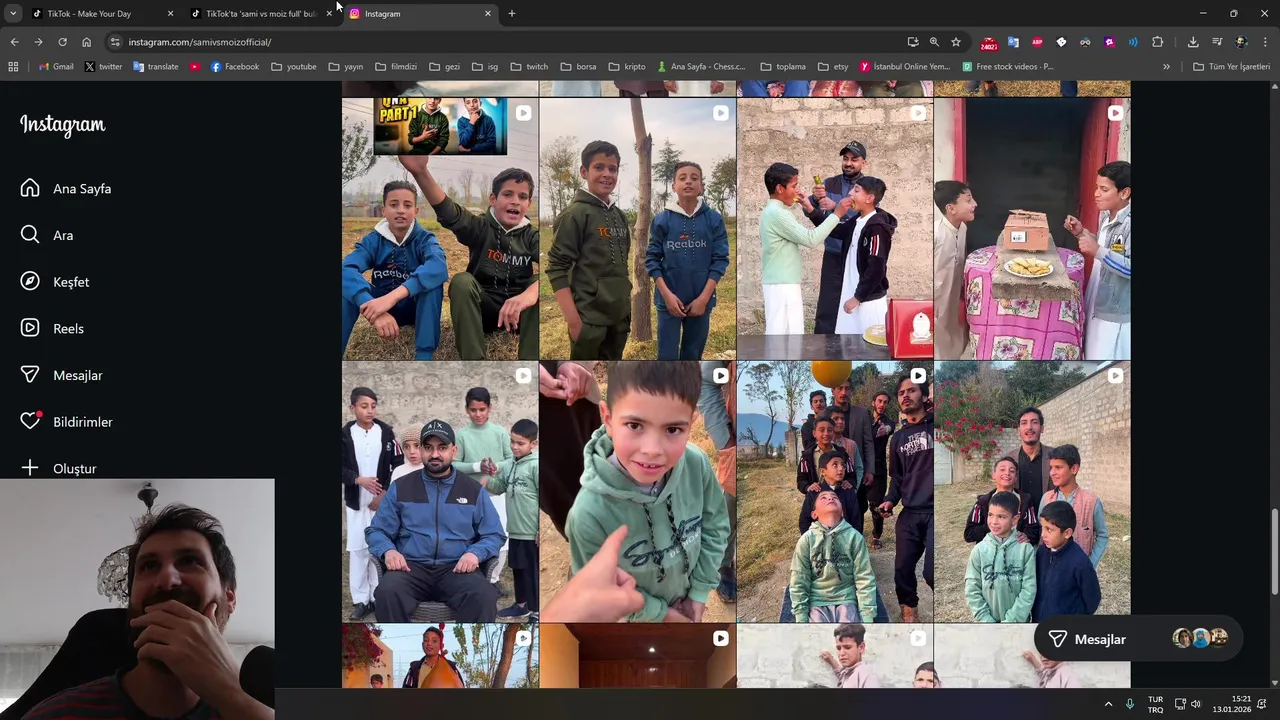Go back to previous page

[x=14, y=42]
